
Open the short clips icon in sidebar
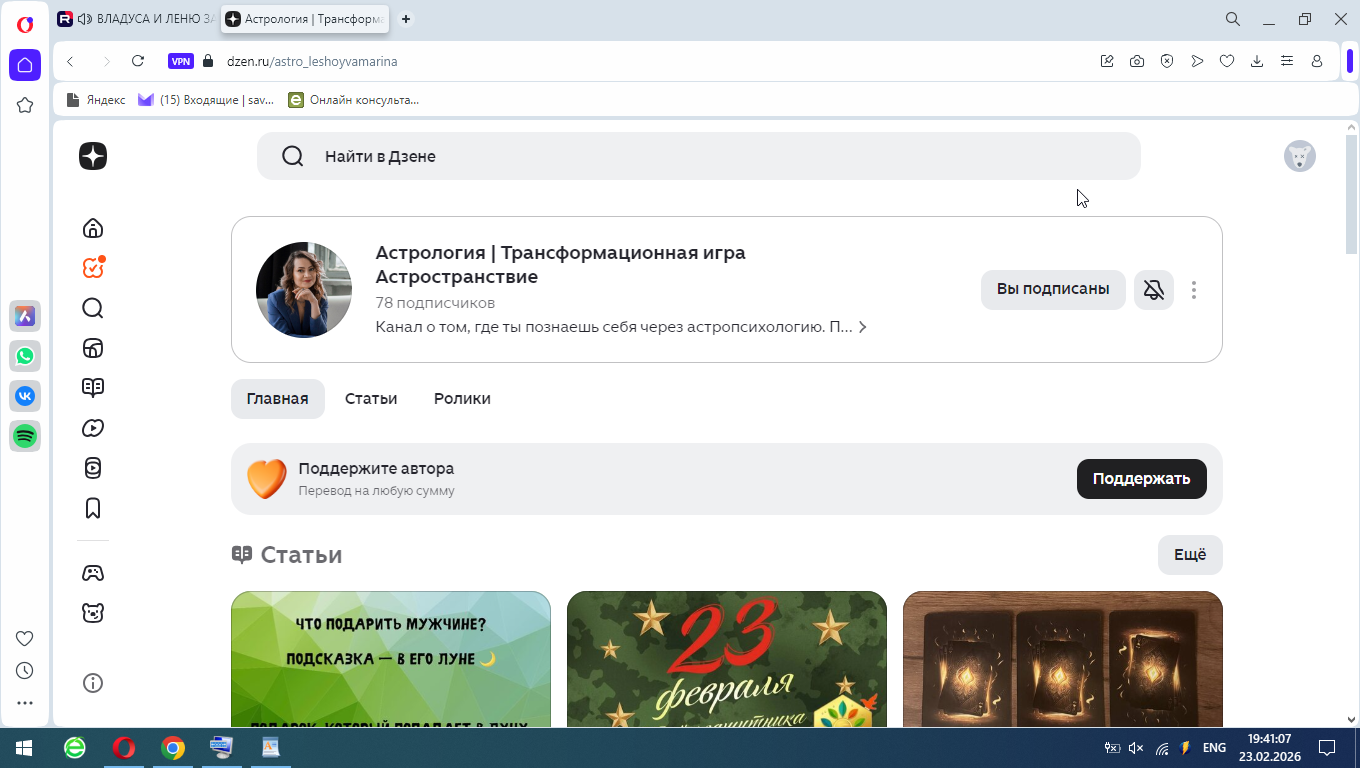pyautogui.click(x=93, y=468)
